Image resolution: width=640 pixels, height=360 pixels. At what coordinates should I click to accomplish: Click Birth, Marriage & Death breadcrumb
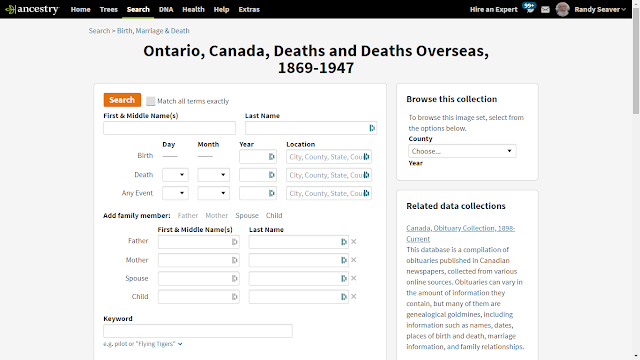pos(153,31)
